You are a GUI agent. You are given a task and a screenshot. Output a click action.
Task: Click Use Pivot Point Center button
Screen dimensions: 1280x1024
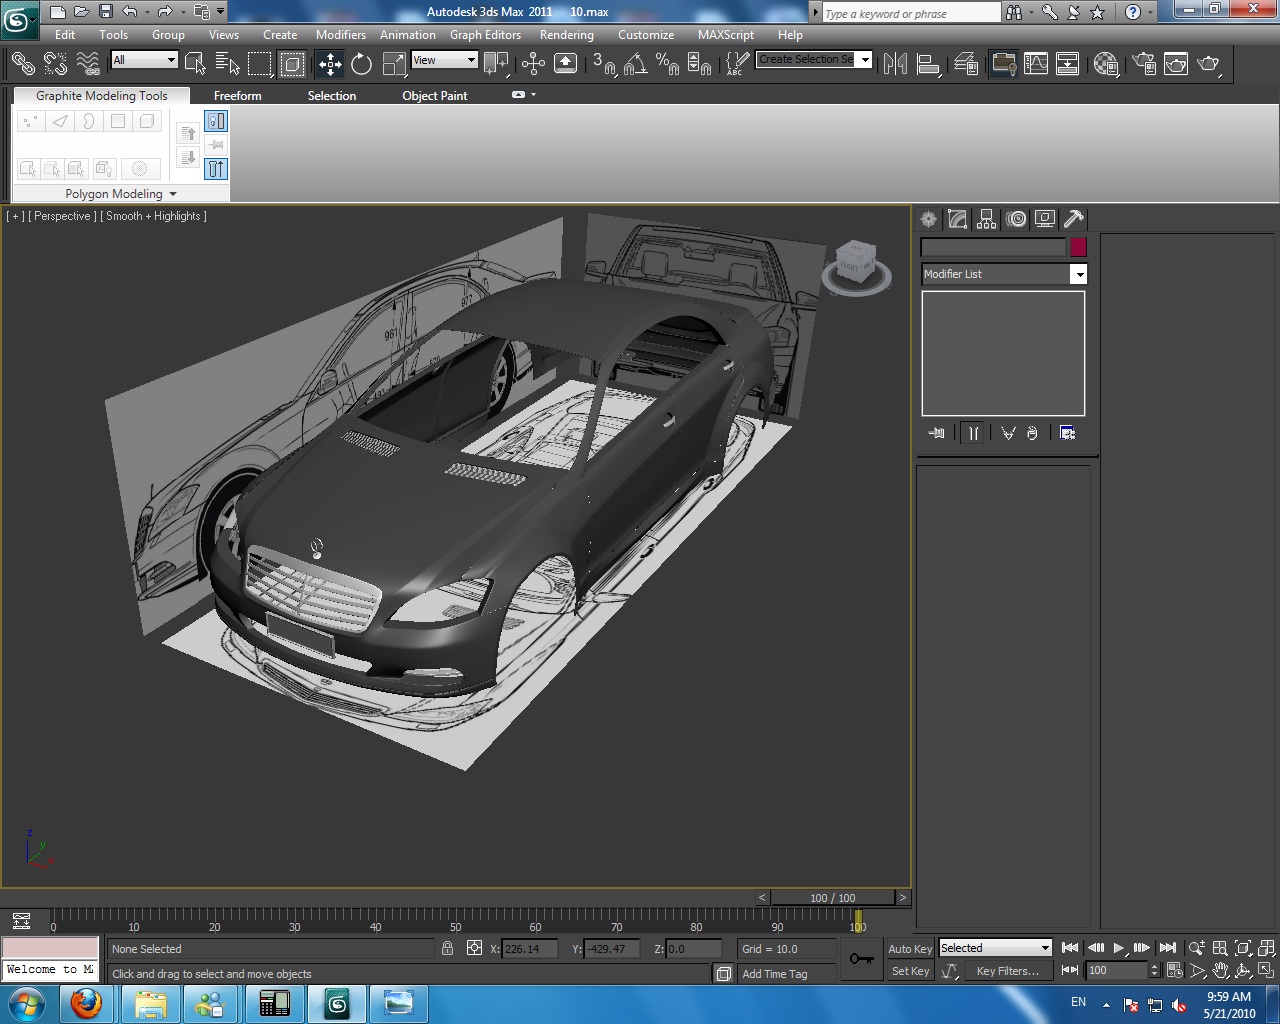496,64
